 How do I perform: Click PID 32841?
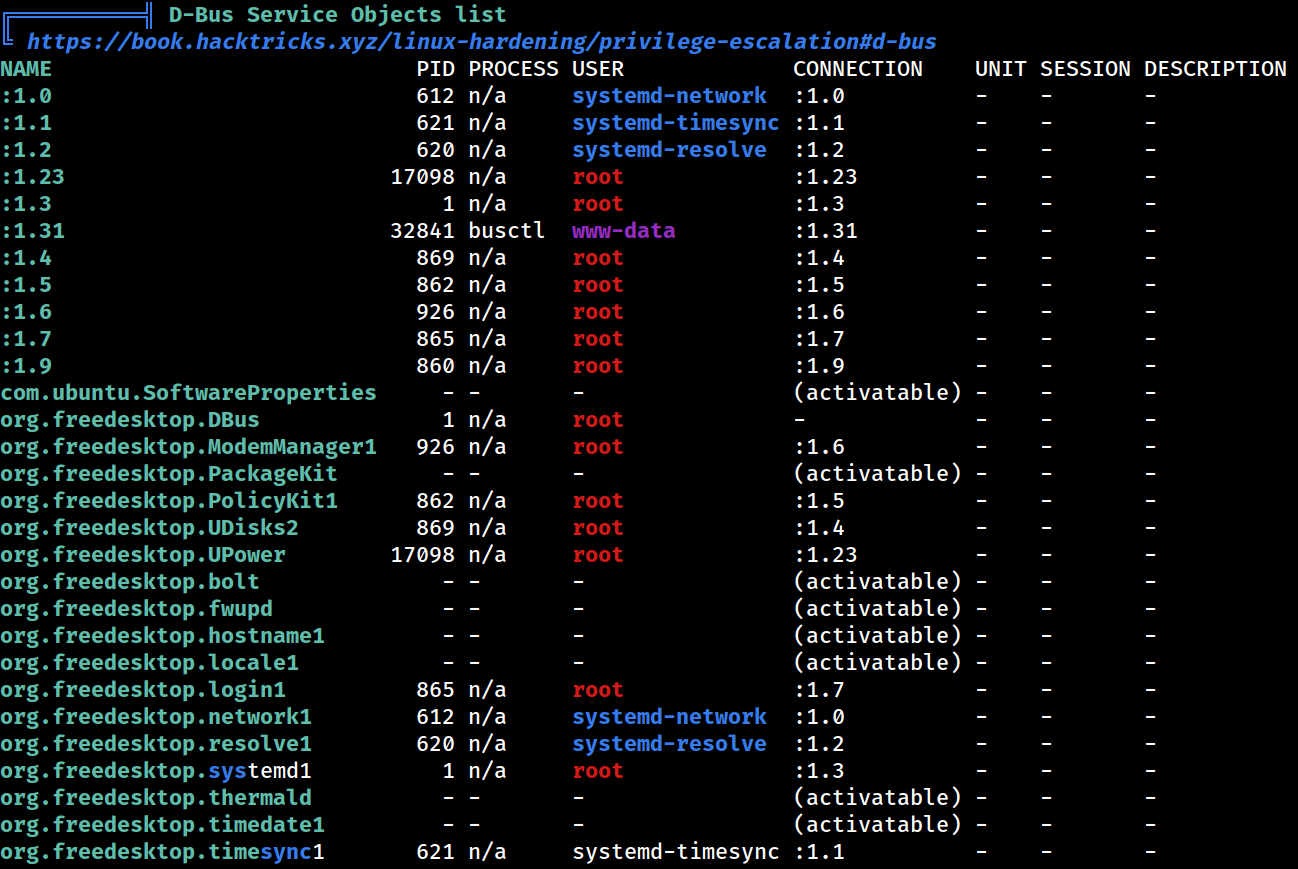point(423,231)
